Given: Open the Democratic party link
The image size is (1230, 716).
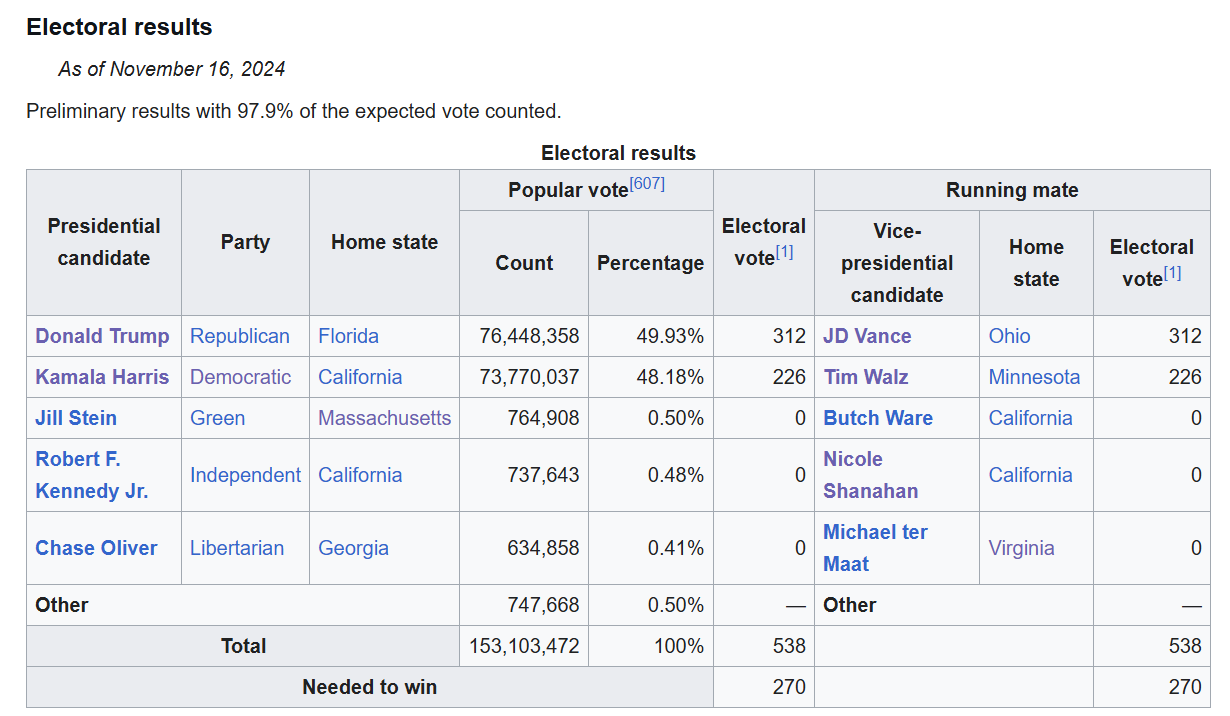Looking at the screenshot, I should point(241,377).
